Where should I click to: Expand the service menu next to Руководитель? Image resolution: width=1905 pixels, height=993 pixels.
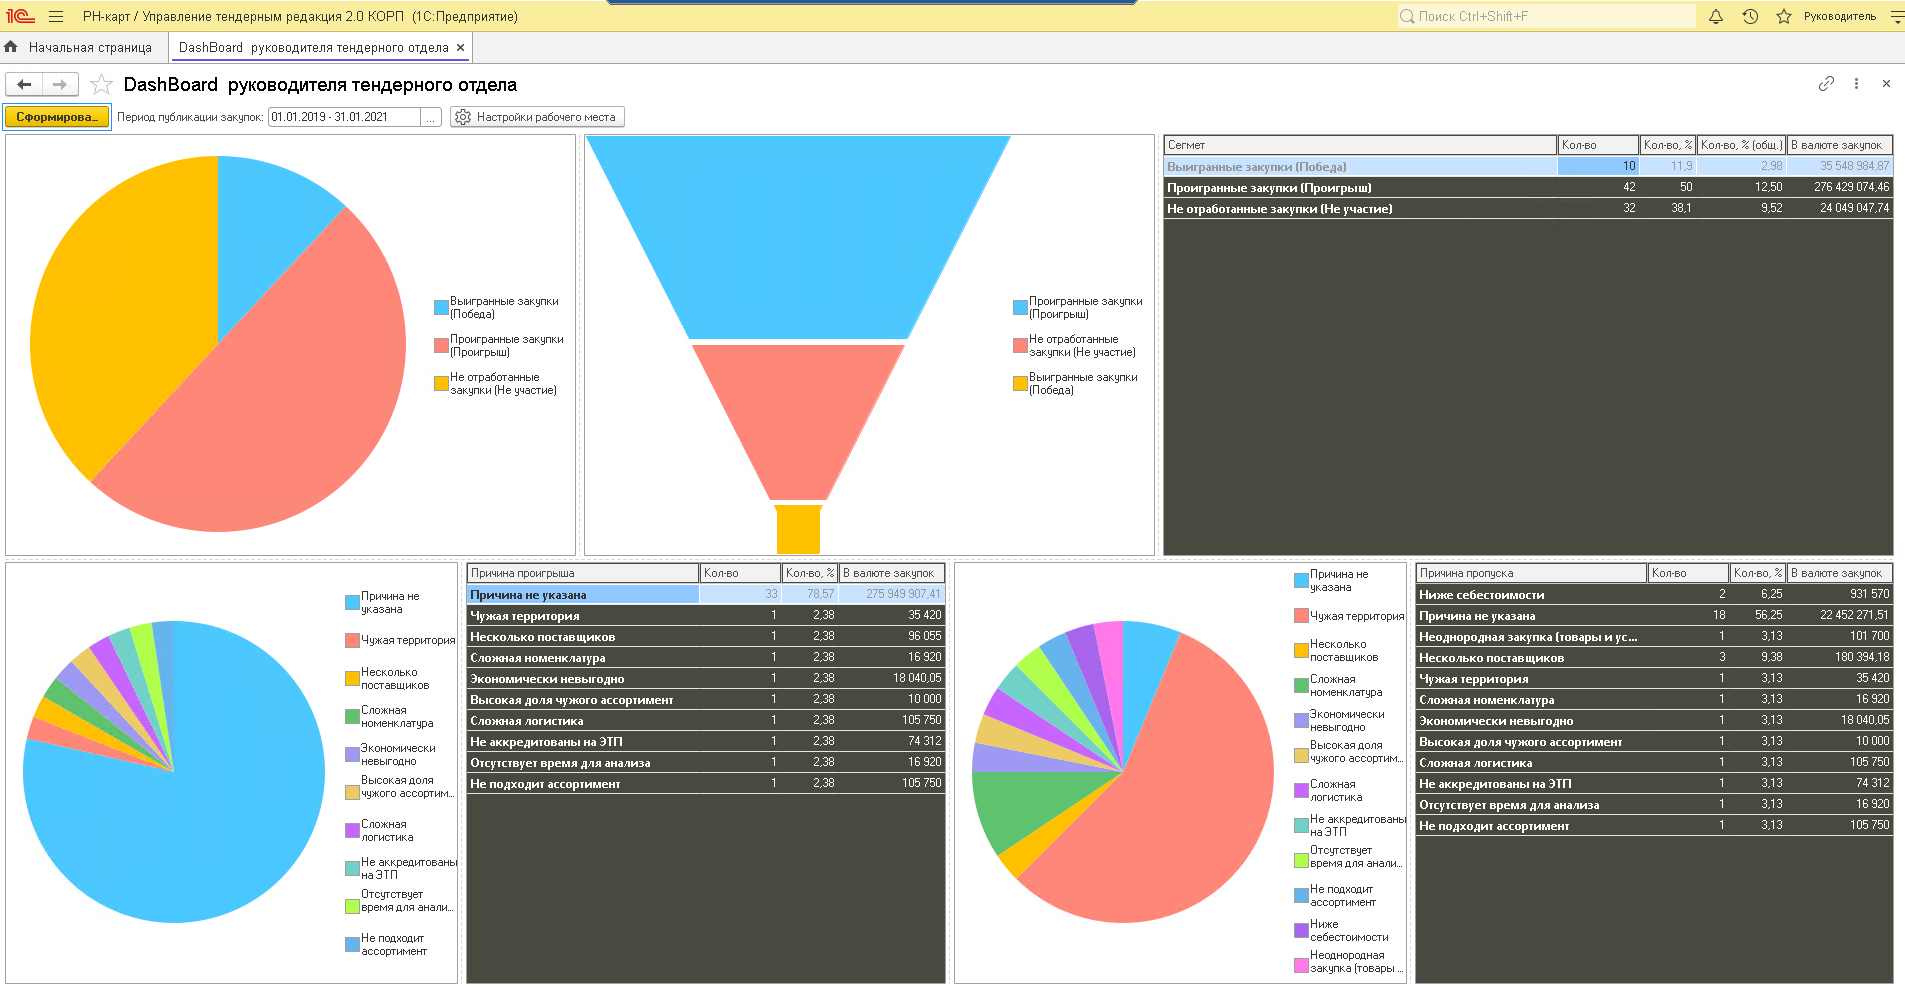coord(1896,16)
